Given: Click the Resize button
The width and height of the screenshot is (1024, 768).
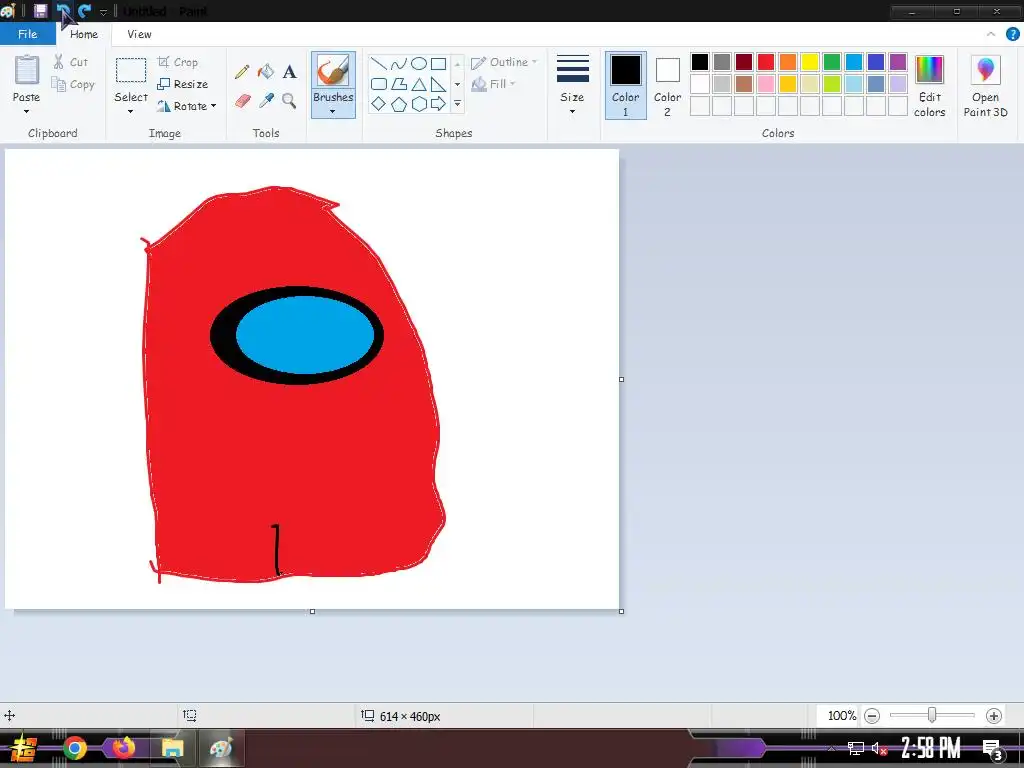Looking at the screenshot, I should [x=183, y=84].
